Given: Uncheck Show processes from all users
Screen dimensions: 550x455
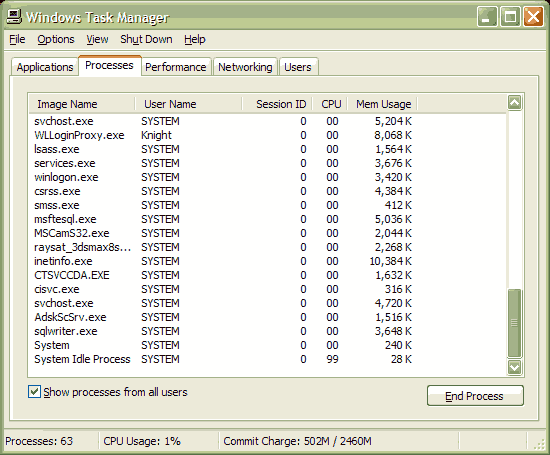Looking at the screenshot, I should 34,392.
